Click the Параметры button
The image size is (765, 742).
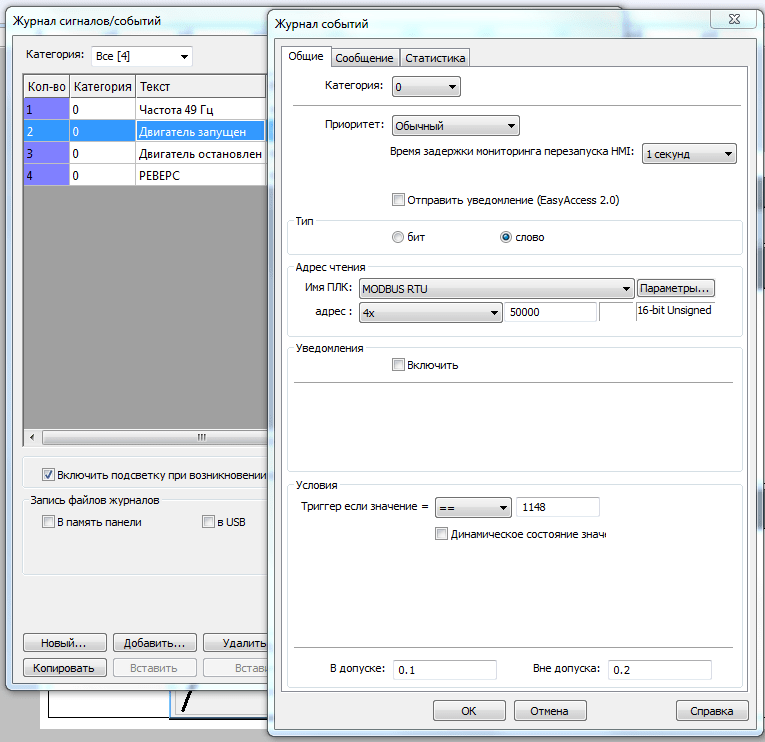click(676, 289)
